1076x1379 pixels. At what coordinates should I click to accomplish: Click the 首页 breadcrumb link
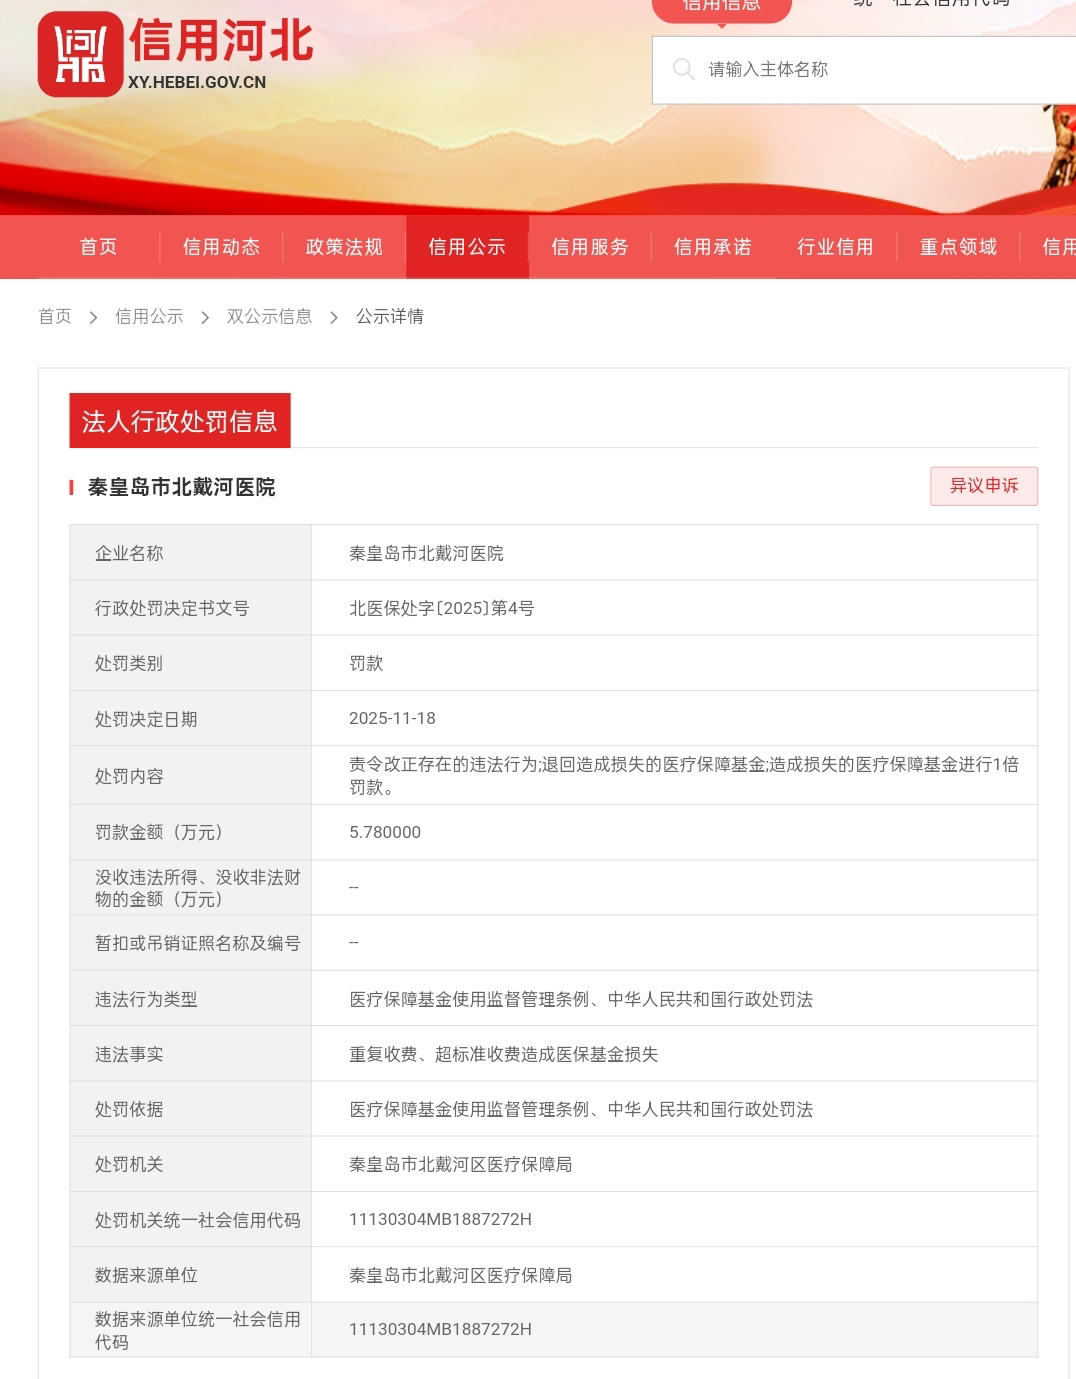point(55,317)
